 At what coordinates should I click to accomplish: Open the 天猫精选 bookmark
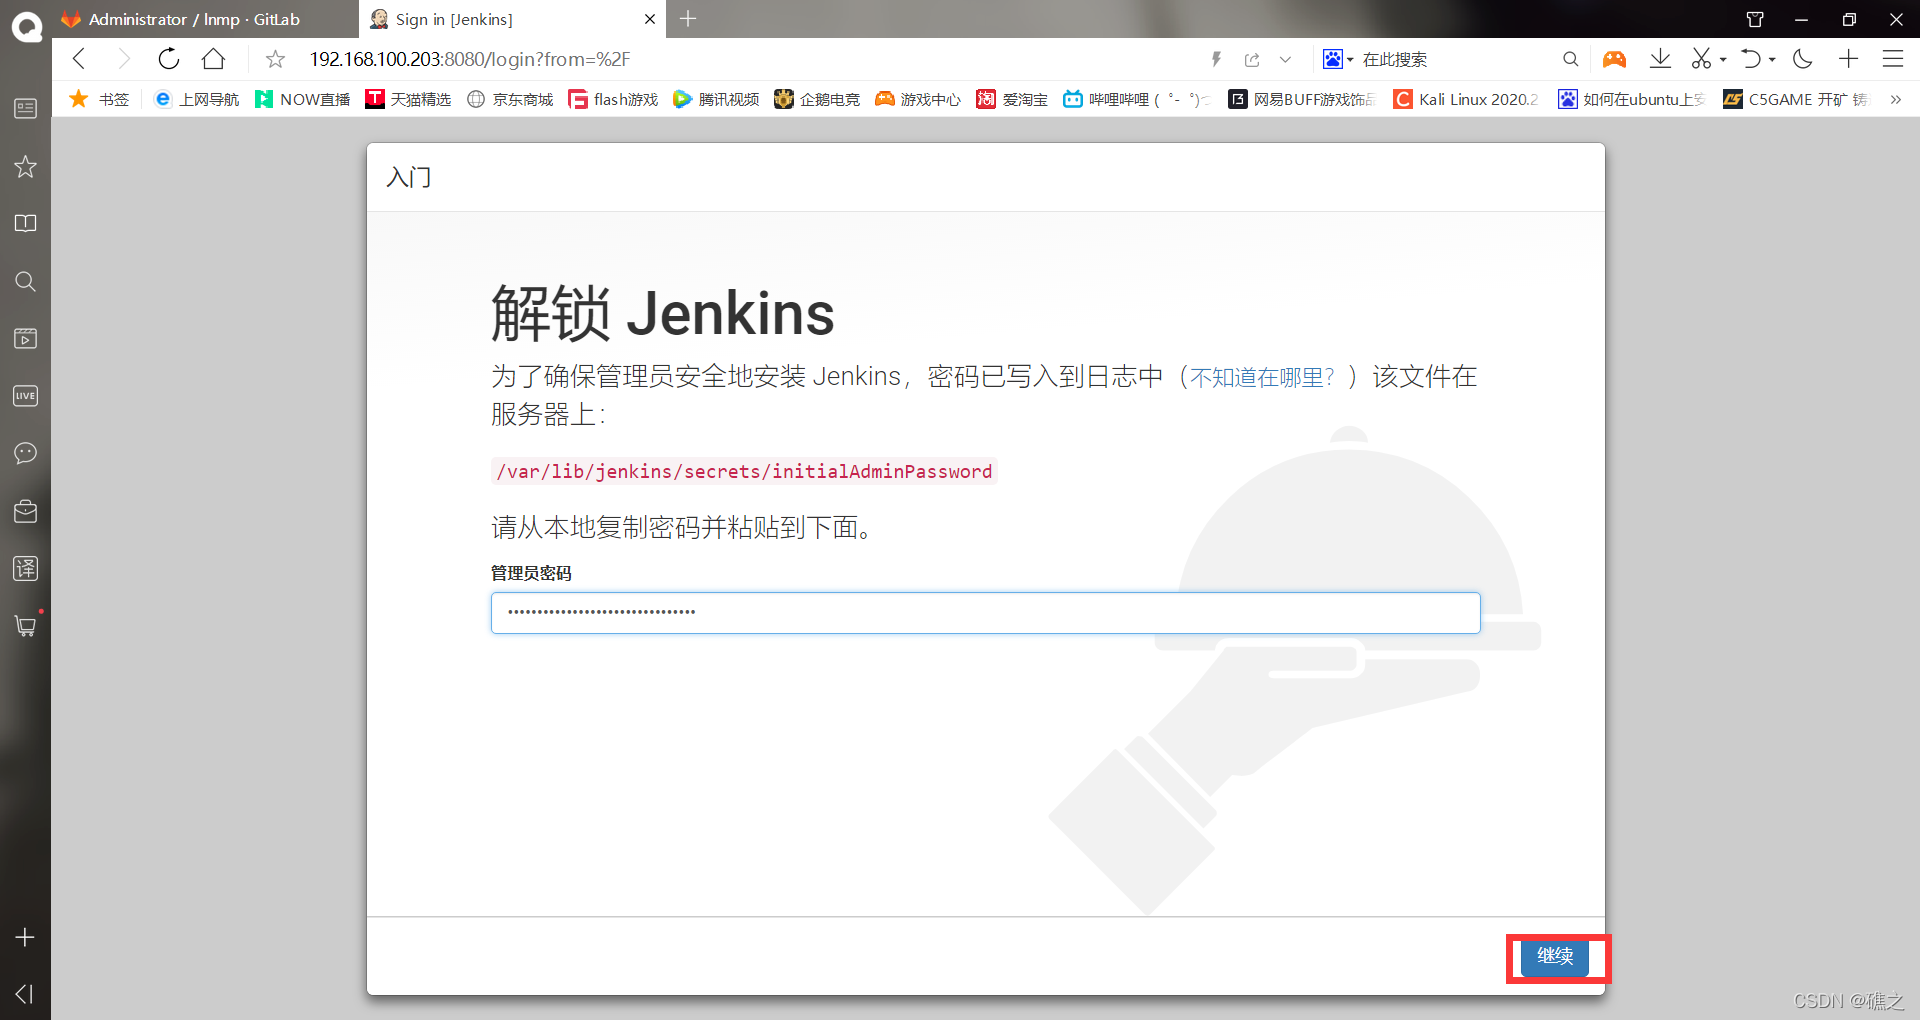coord(409,99)
